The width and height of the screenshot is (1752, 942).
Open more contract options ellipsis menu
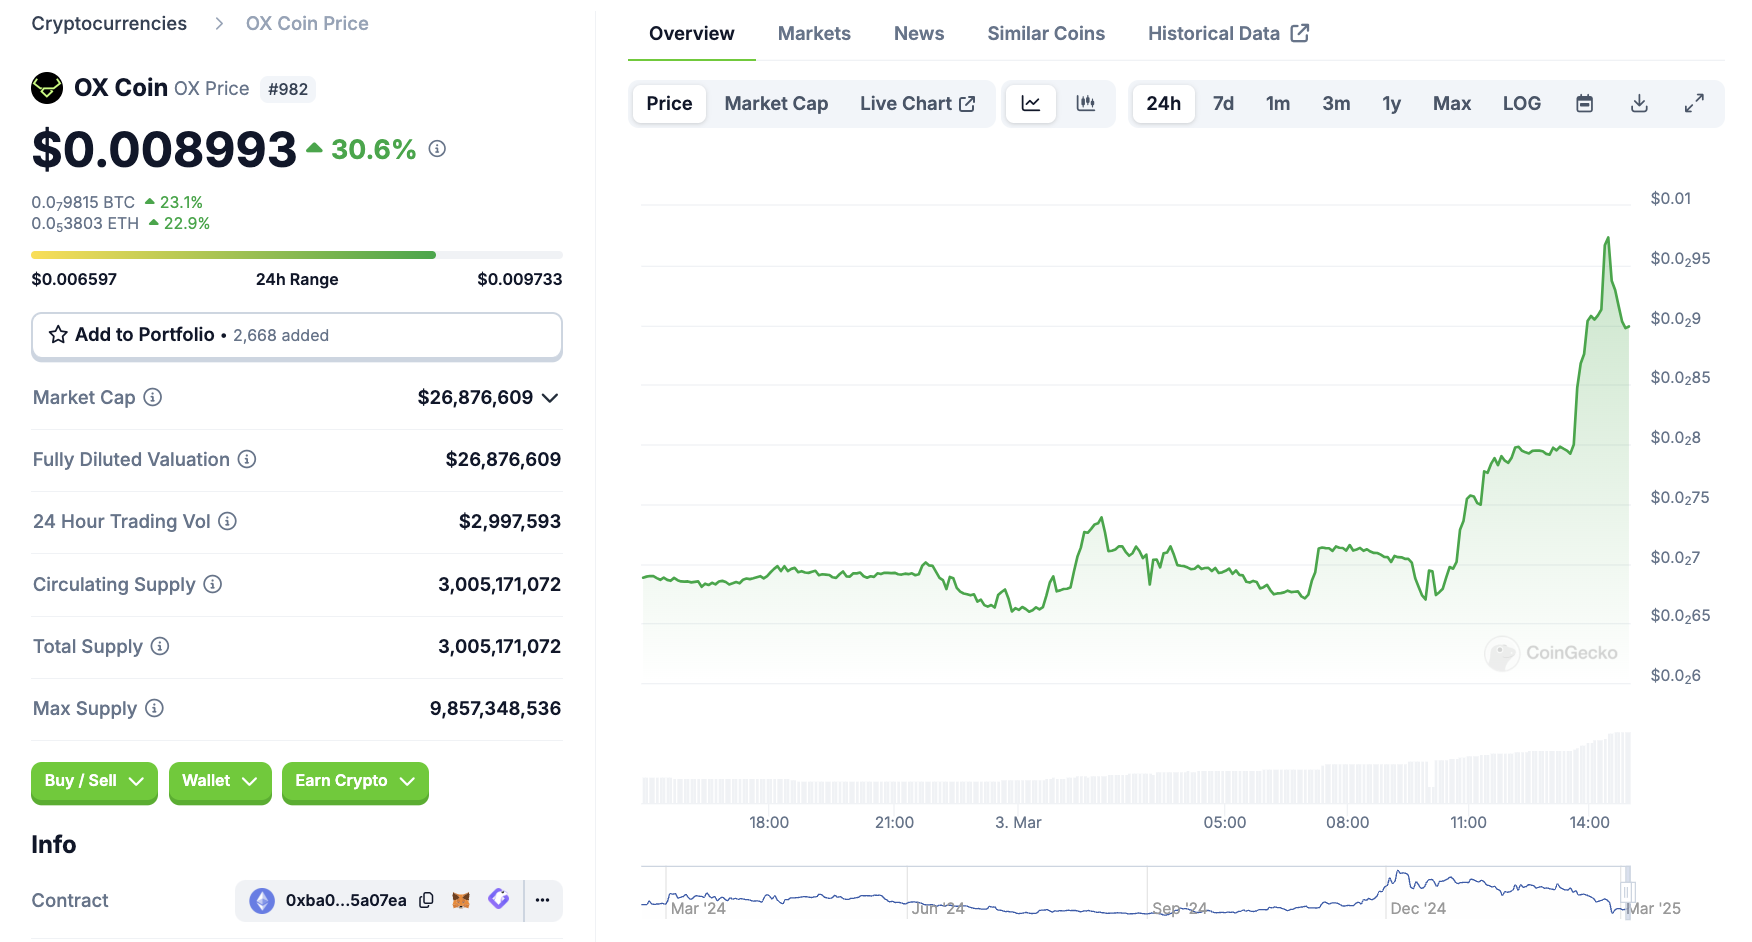(542, 900)
